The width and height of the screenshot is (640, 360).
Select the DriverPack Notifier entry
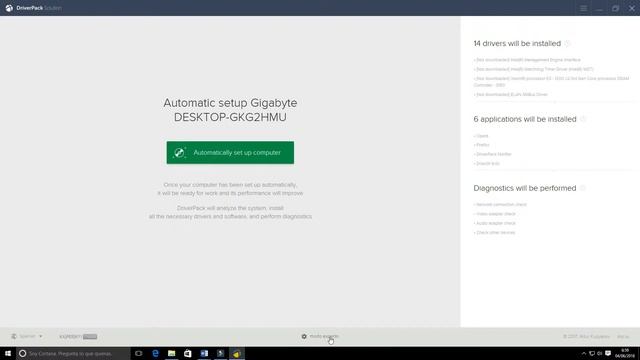point(493,154)
